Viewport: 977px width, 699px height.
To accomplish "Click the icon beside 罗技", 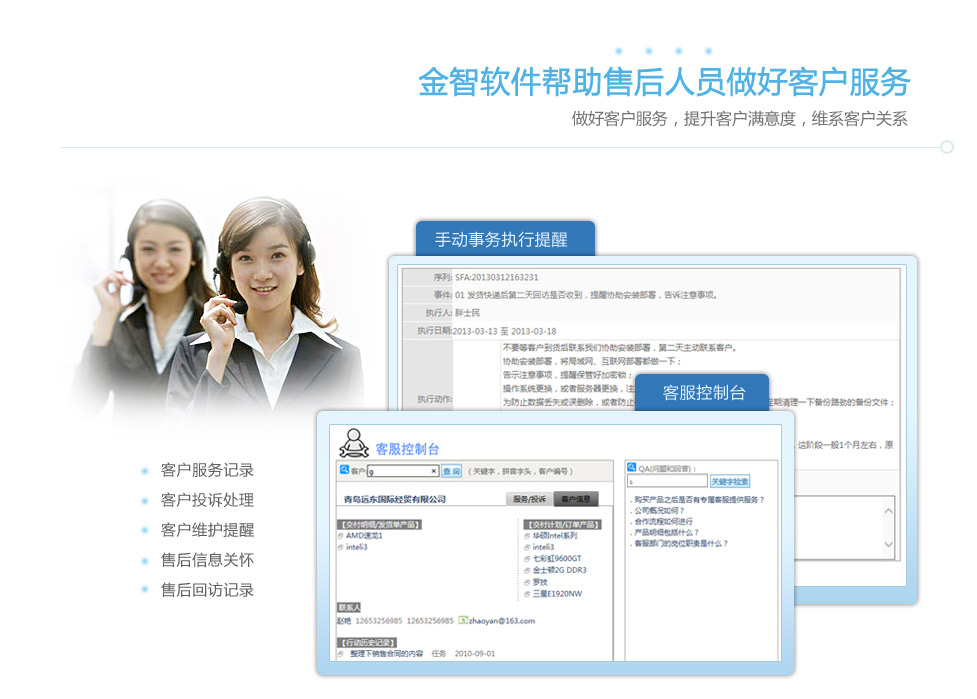I will pyautogui.click(x=527, y=582).
